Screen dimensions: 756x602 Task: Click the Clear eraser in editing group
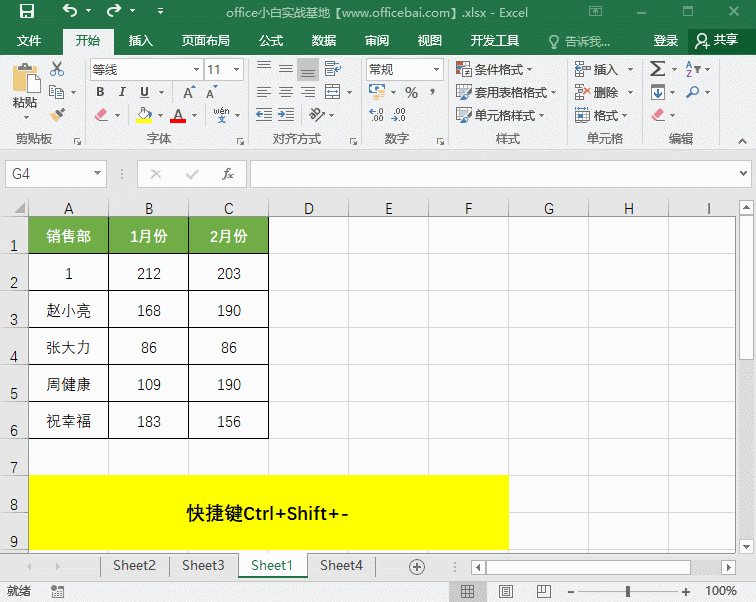point(658,115)
